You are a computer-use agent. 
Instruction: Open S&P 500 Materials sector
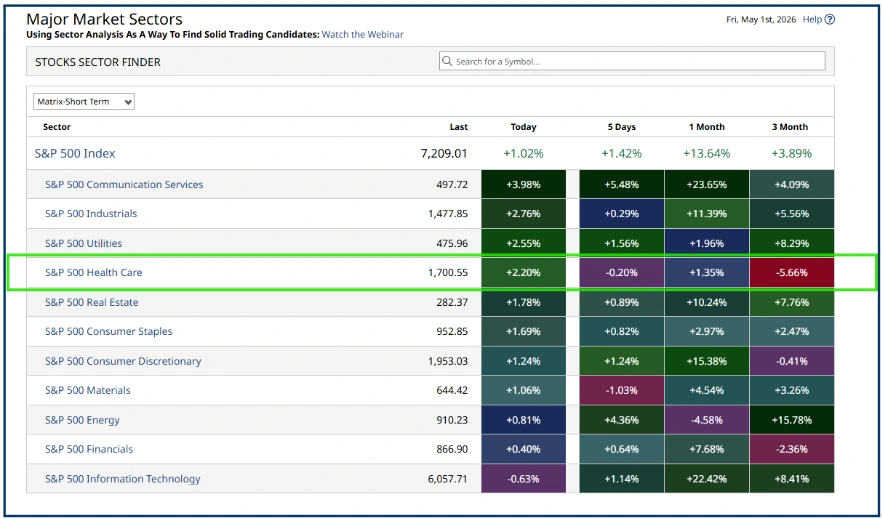point(87,390)
